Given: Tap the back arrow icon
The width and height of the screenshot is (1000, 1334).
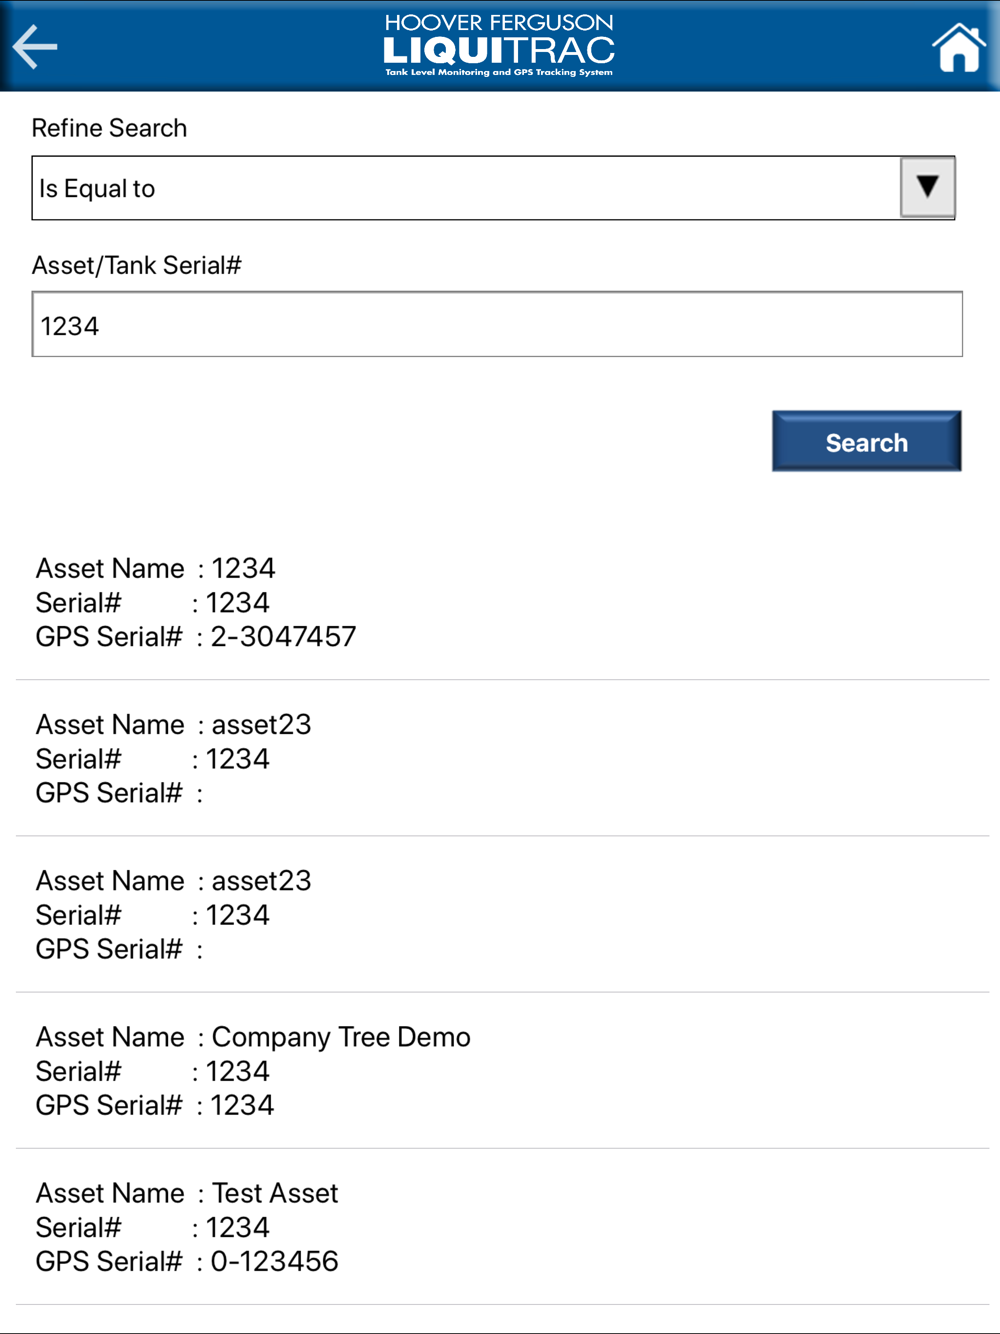Looking at the screenshot, I should (36, 47).
